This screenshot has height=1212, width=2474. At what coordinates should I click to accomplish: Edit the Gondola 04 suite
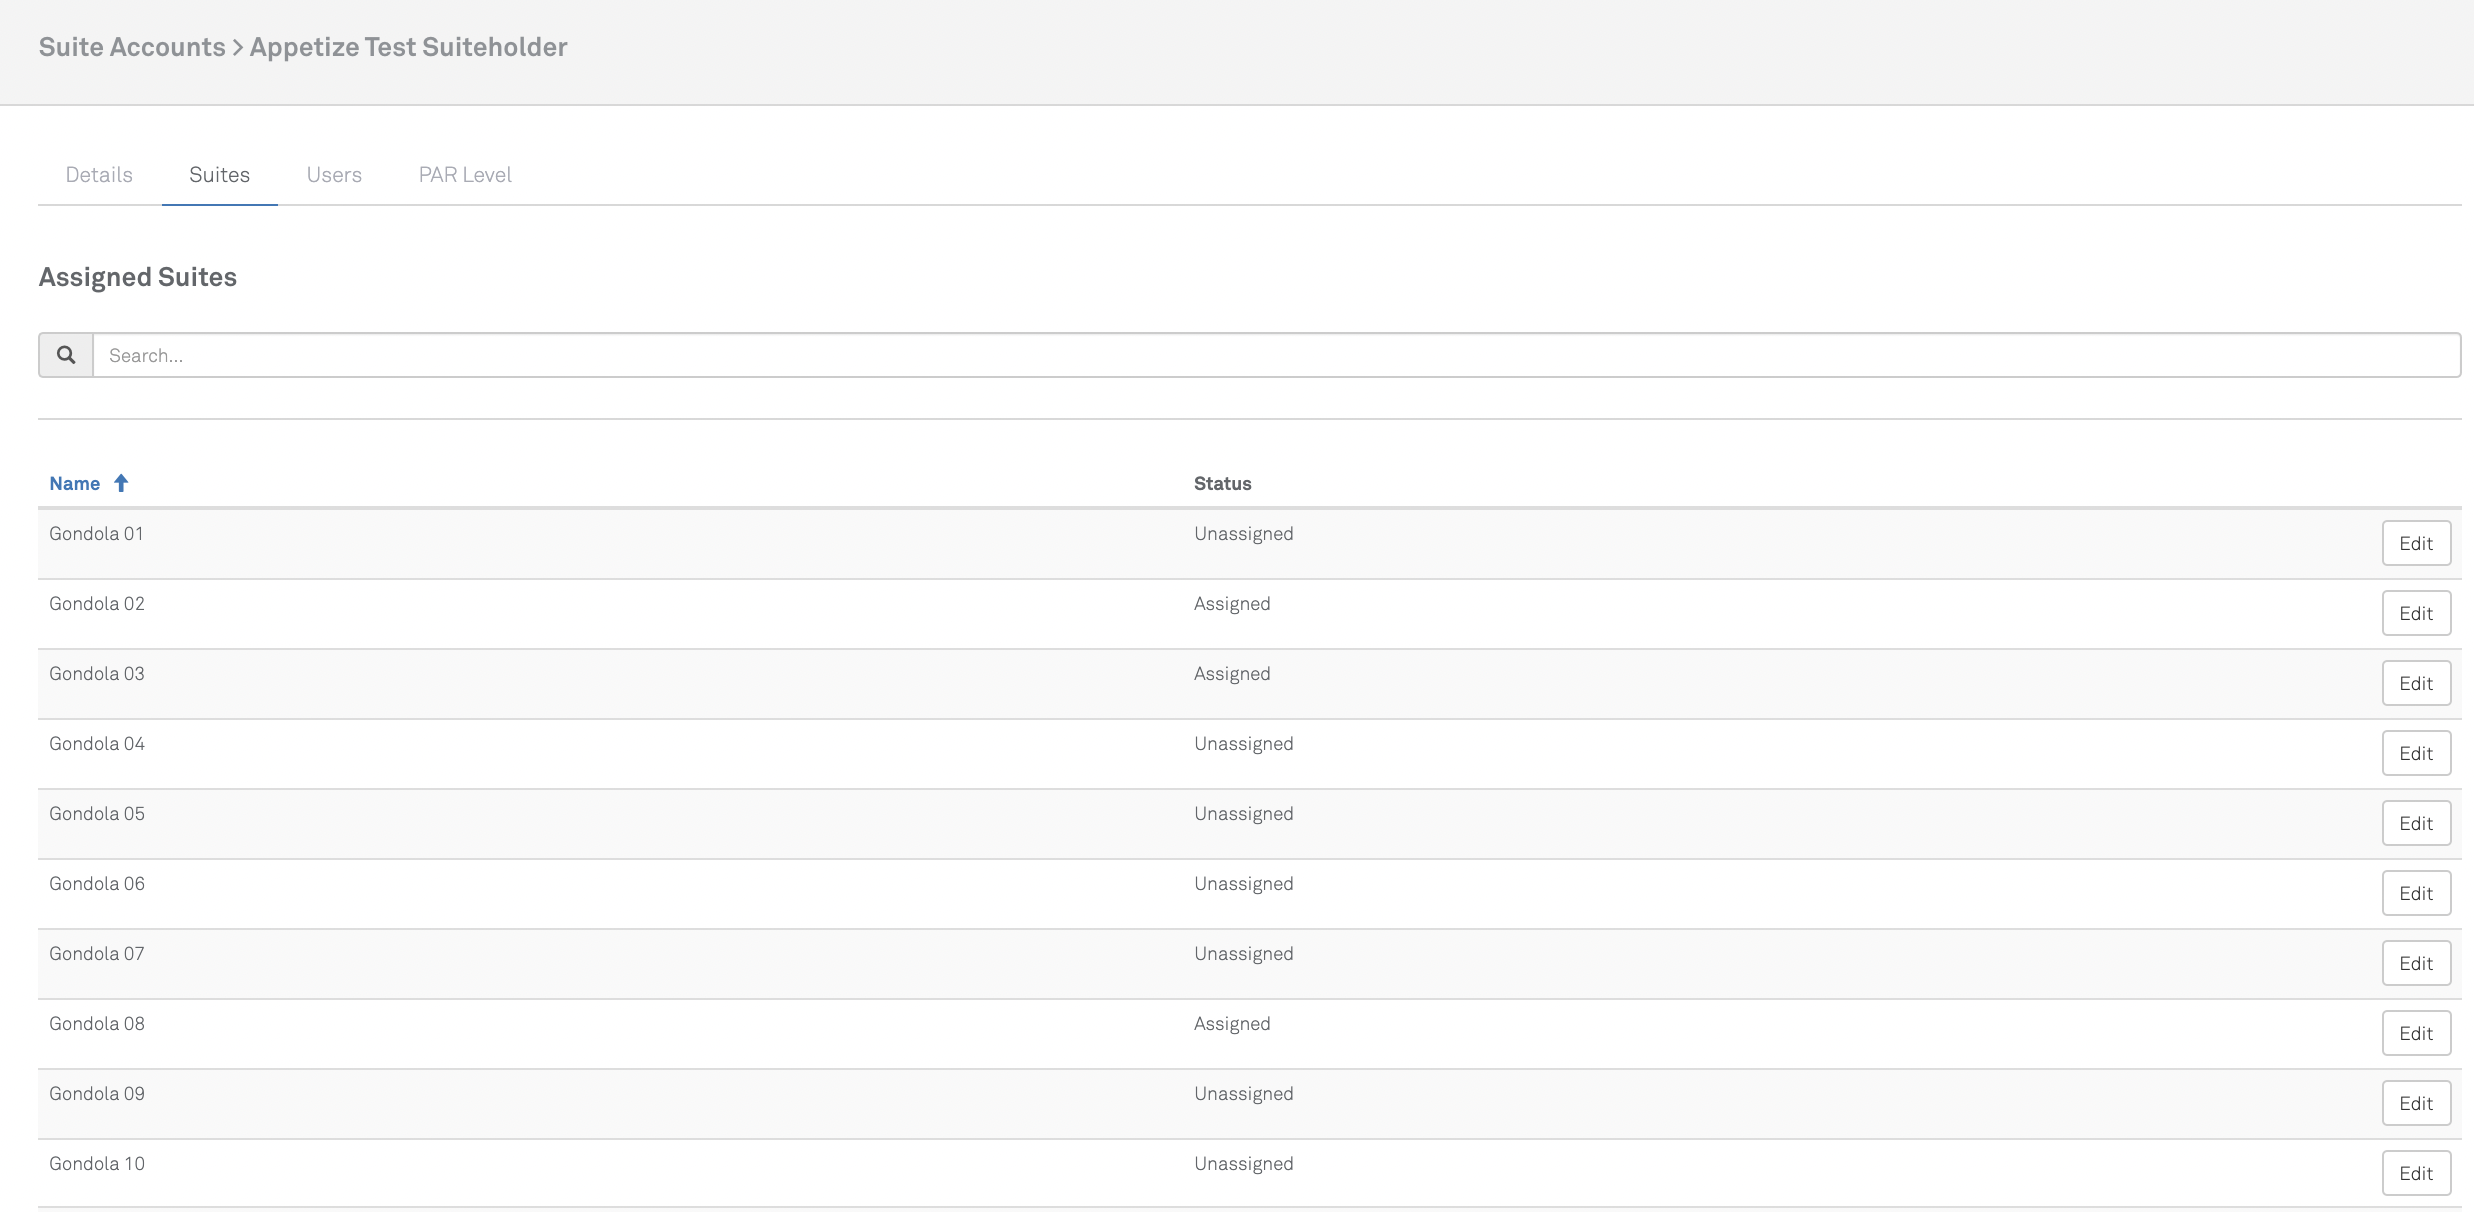(2415, 753)
